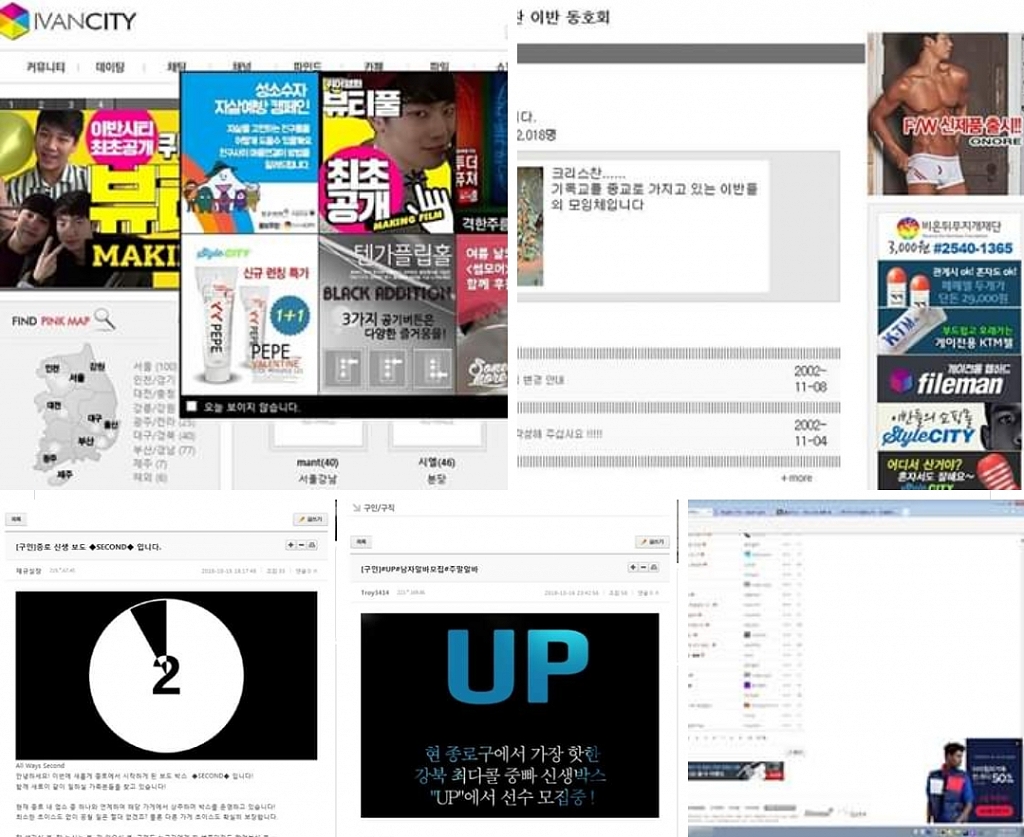This screenshot has width=1024, height=837.
Task: Click the 글쓰기 button on UP post
Action: [x=652, y=542]
